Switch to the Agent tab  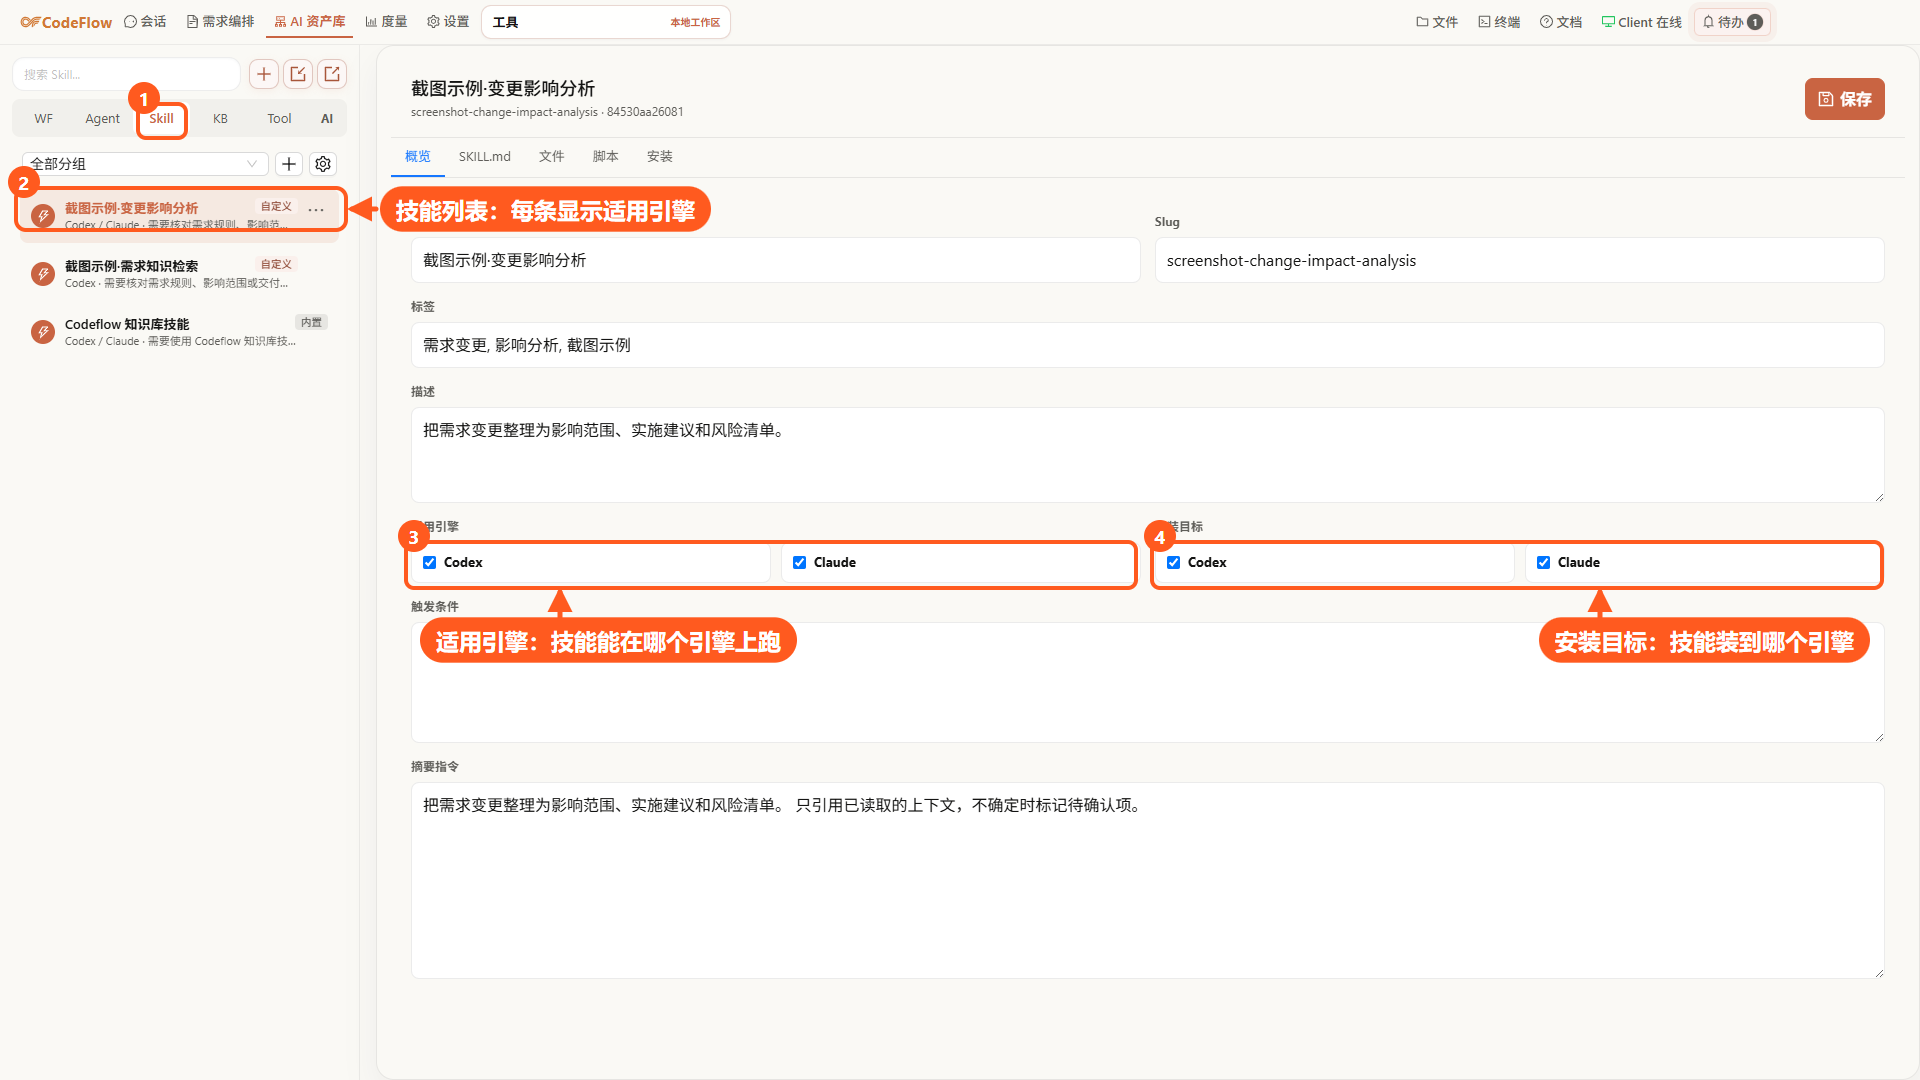(x=102, y=118)
